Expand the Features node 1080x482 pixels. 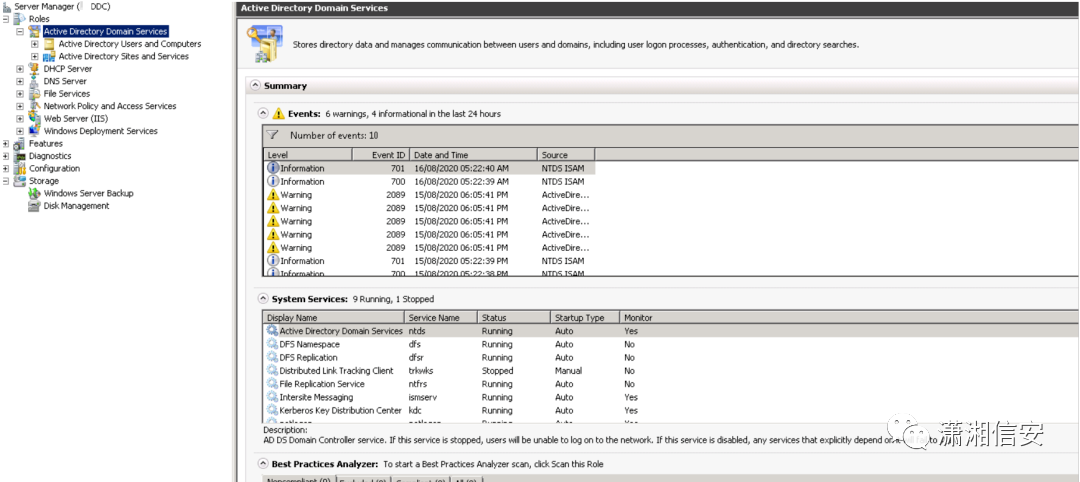click(6, 144)
